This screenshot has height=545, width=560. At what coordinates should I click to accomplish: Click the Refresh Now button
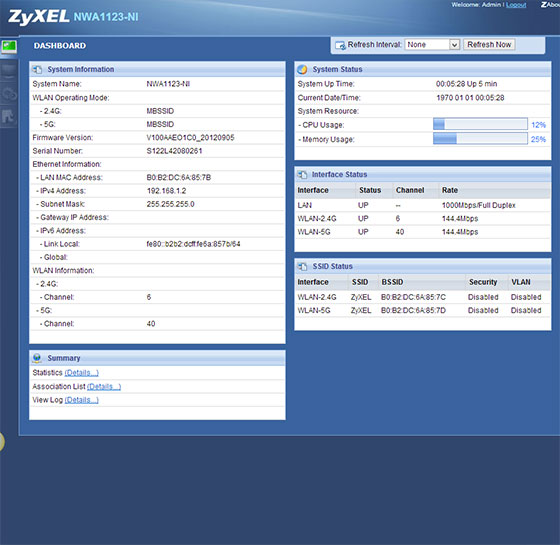coord(489,45)
